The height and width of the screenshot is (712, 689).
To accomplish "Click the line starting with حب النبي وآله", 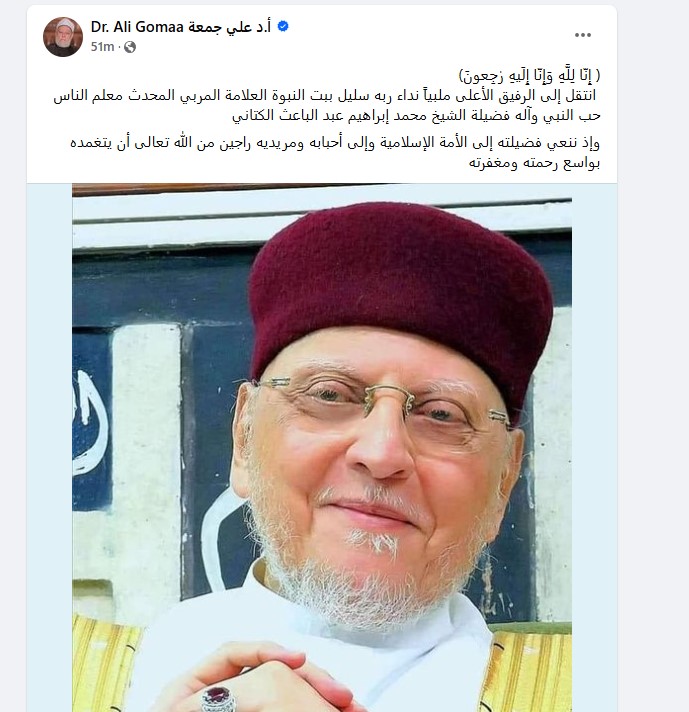I will coord(416,115).
